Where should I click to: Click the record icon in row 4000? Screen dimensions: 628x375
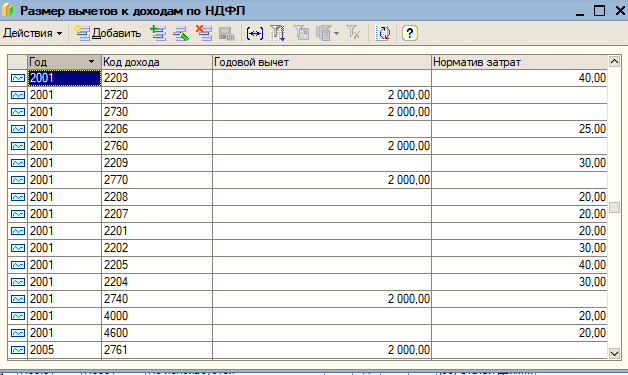18,316
